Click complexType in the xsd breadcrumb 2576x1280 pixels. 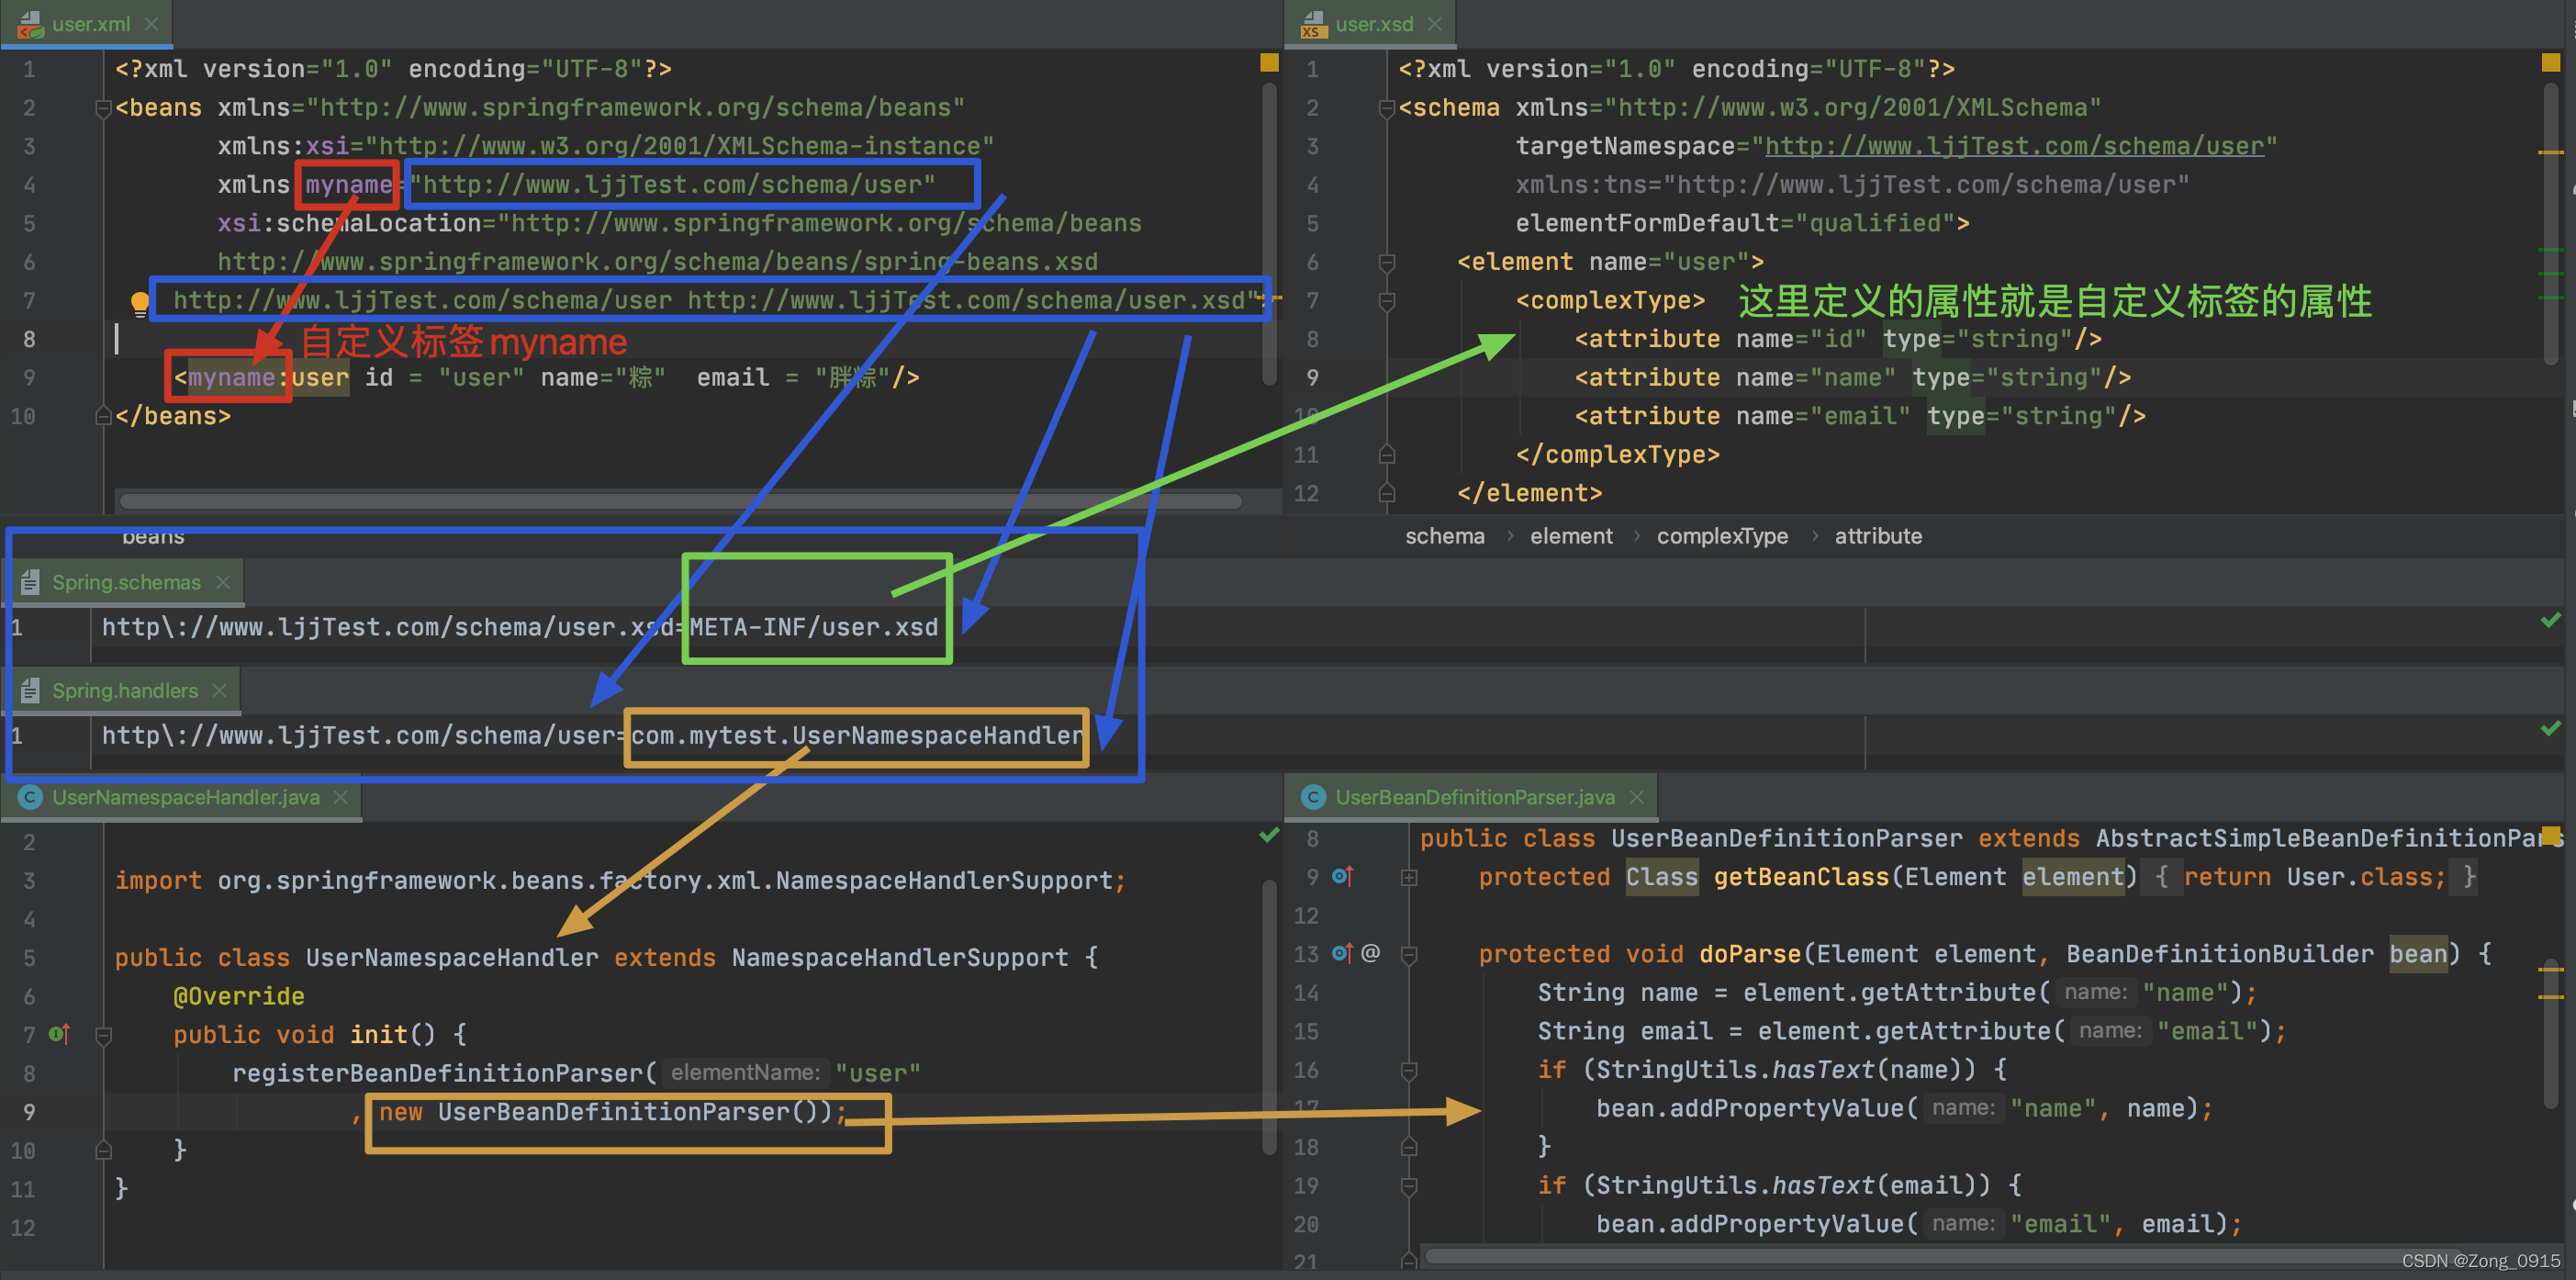[x=1722, y=536]
